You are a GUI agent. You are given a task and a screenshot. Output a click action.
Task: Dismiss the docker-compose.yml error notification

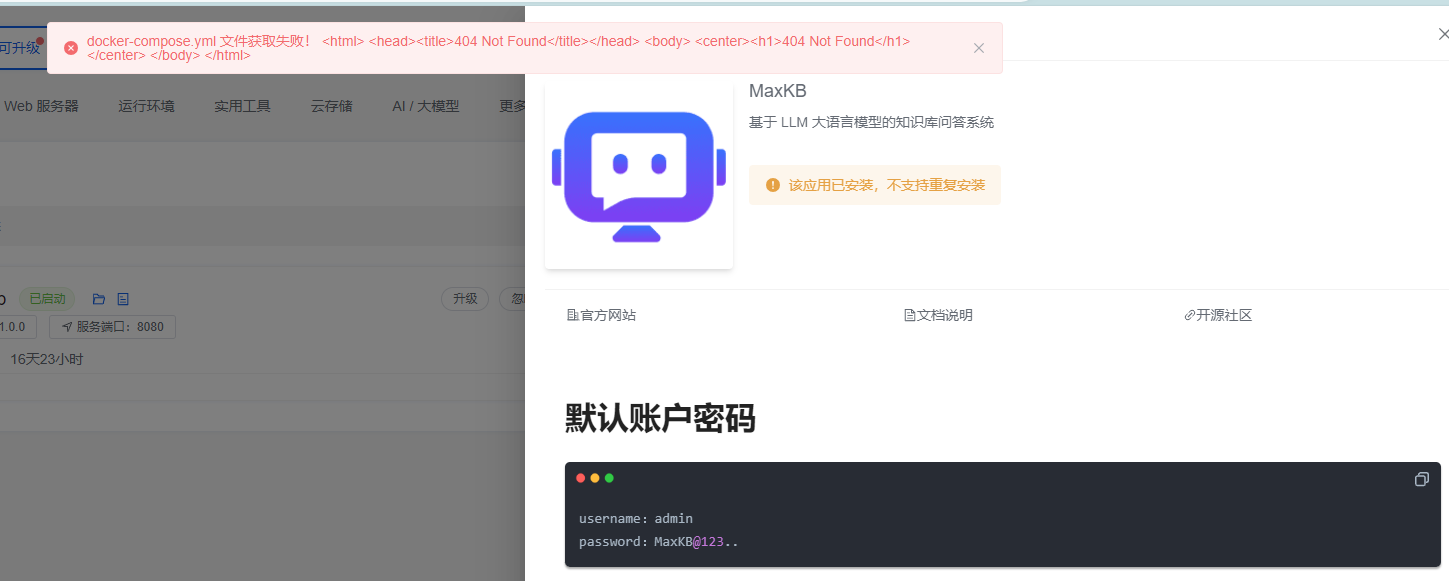pos(979,48)
